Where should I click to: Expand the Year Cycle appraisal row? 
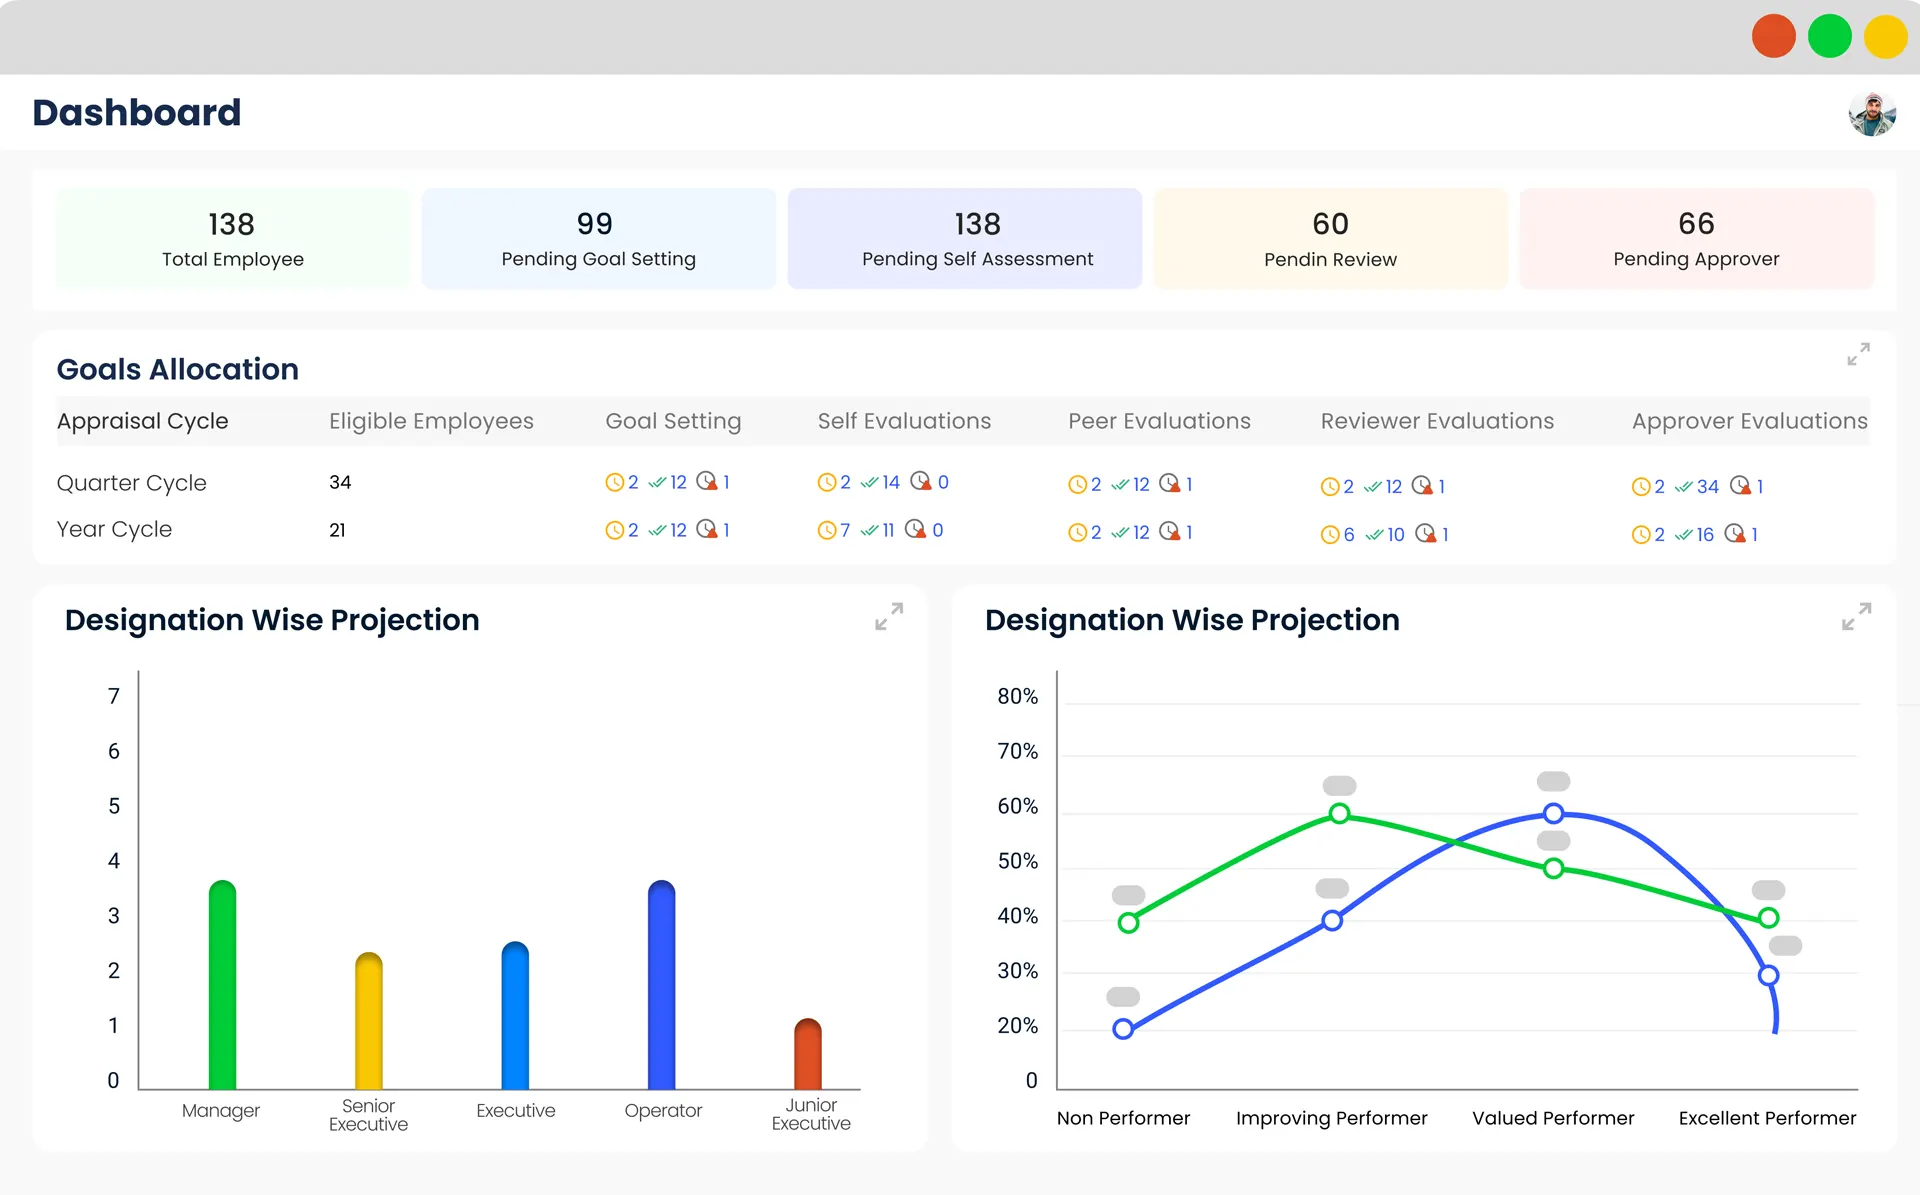(114, 531)
